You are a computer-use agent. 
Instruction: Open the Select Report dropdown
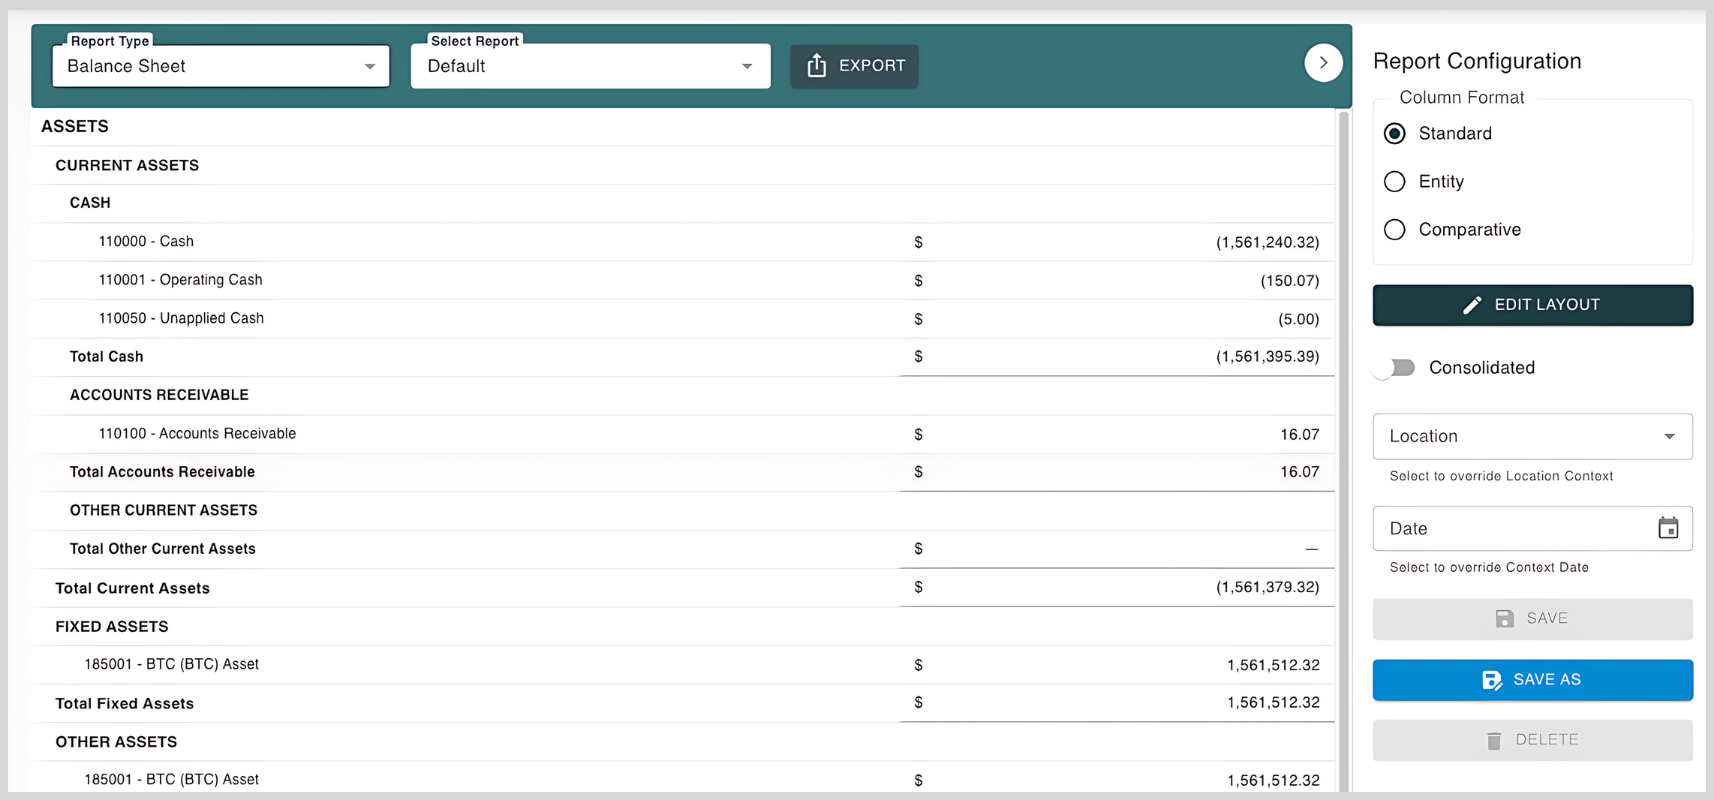591,66
